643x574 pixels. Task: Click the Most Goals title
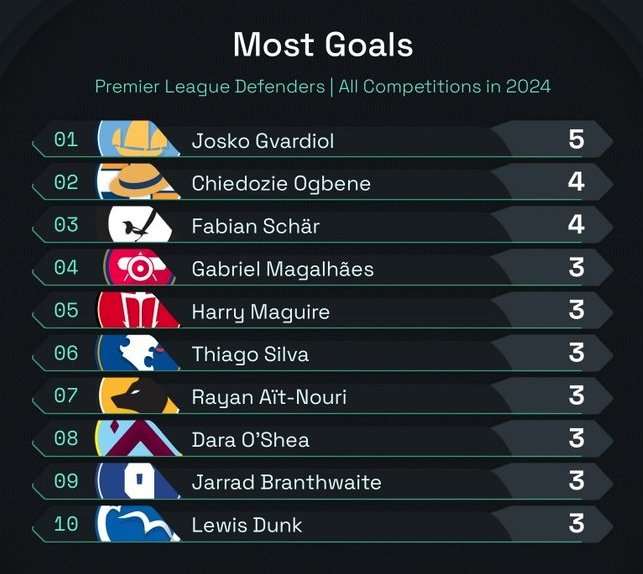[x=323, y=44]
